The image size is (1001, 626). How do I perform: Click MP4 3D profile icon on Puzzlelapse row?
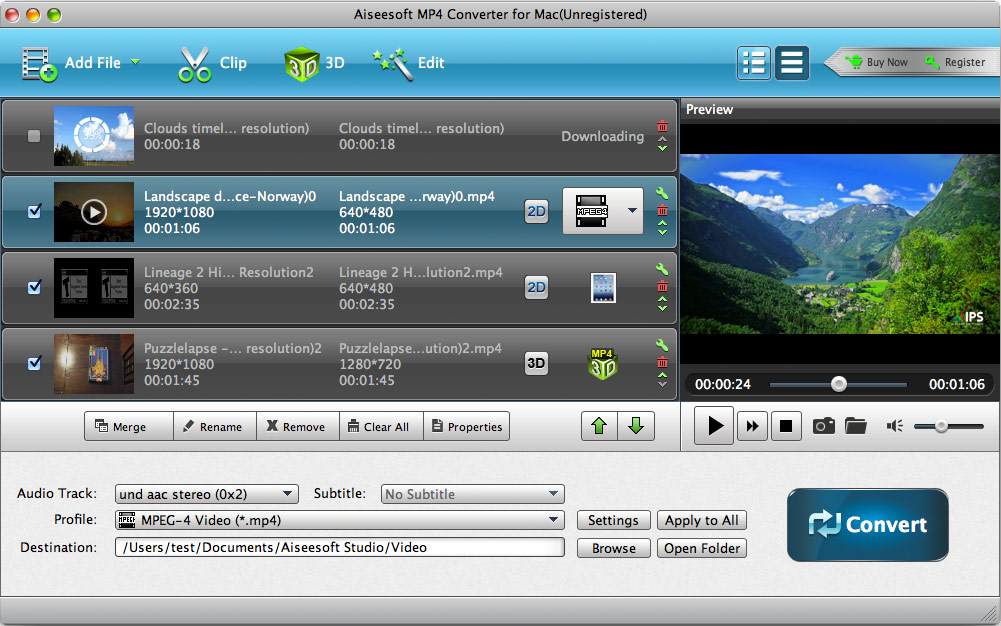pos(602,364)
